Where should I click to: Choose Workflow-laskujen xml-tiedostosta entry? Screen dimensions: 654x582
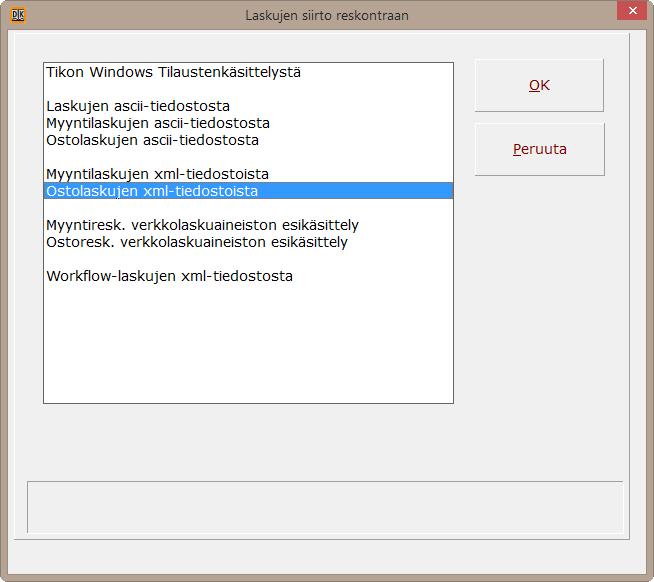(x=248, y=276)
